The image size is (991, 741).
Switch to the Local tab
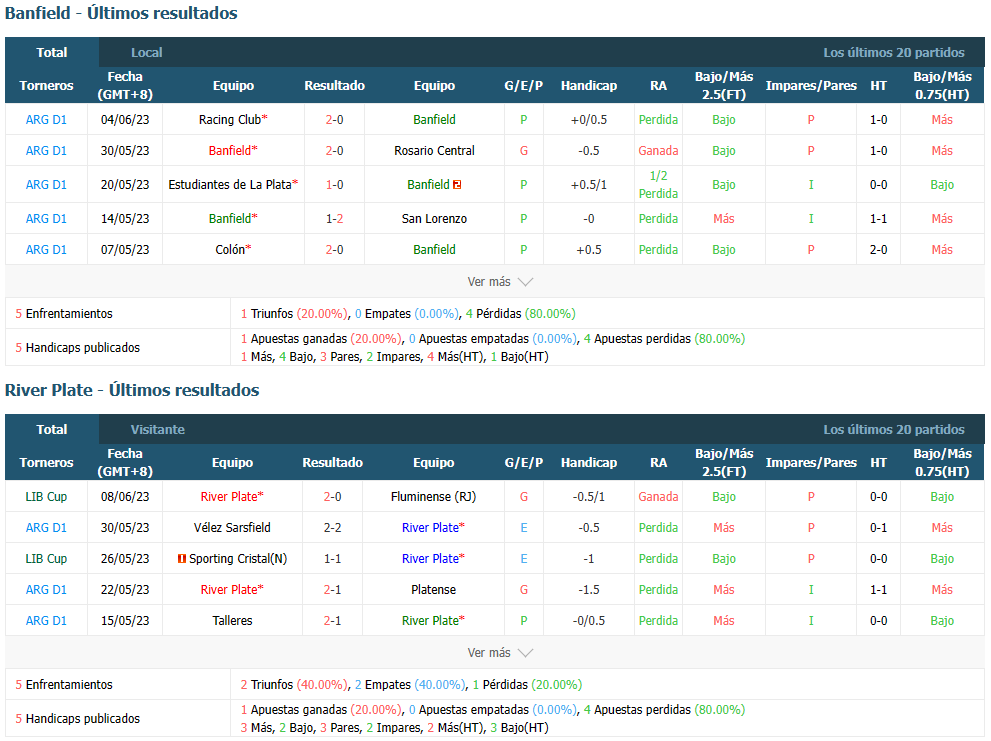[x=147, y=52]
